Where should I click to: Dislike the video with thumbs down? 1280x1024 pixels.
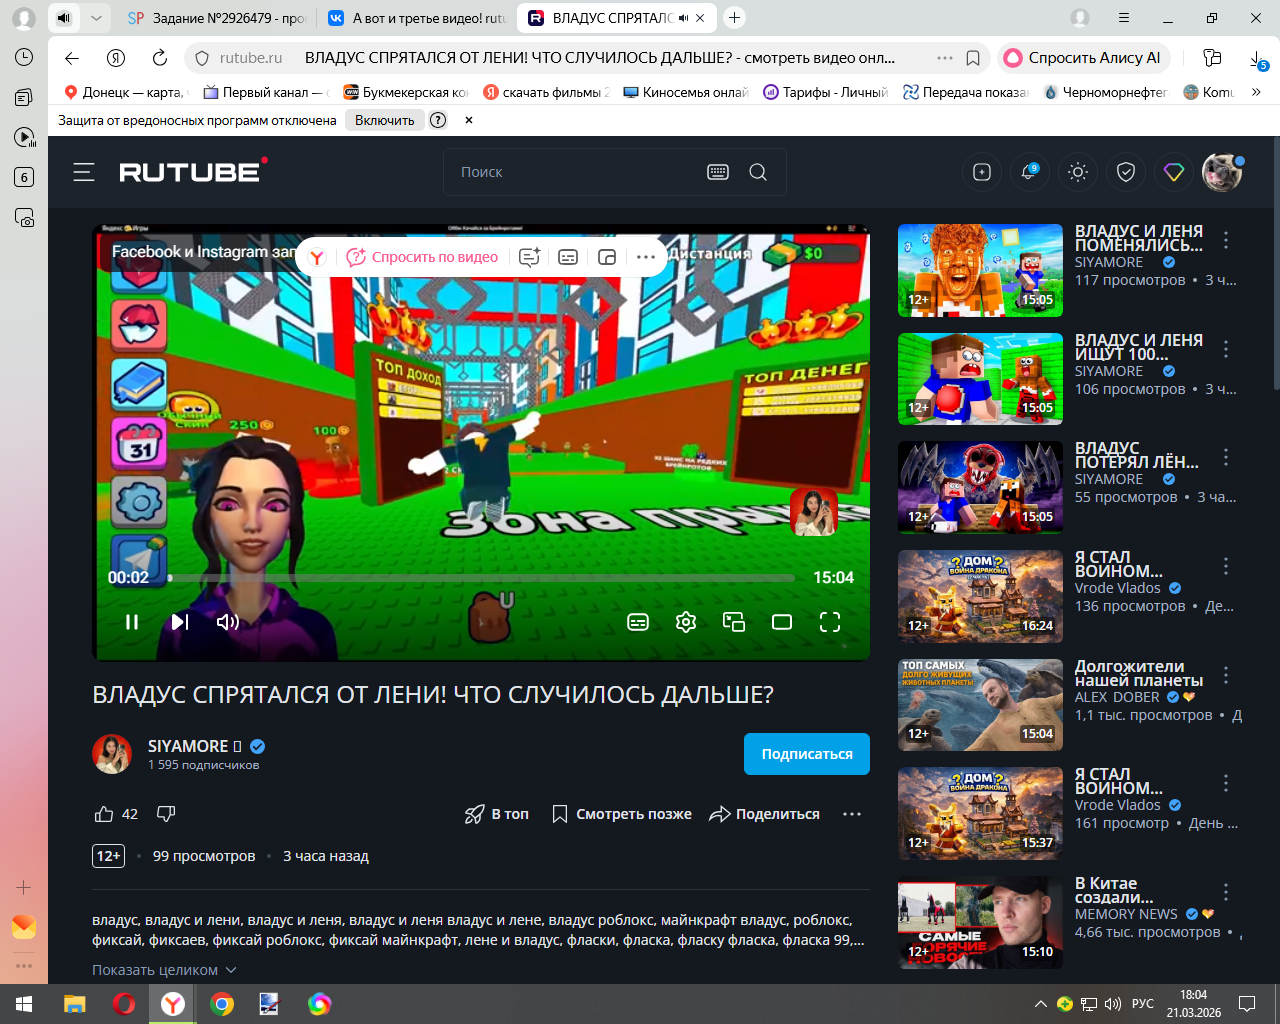[x=166, y=814]
